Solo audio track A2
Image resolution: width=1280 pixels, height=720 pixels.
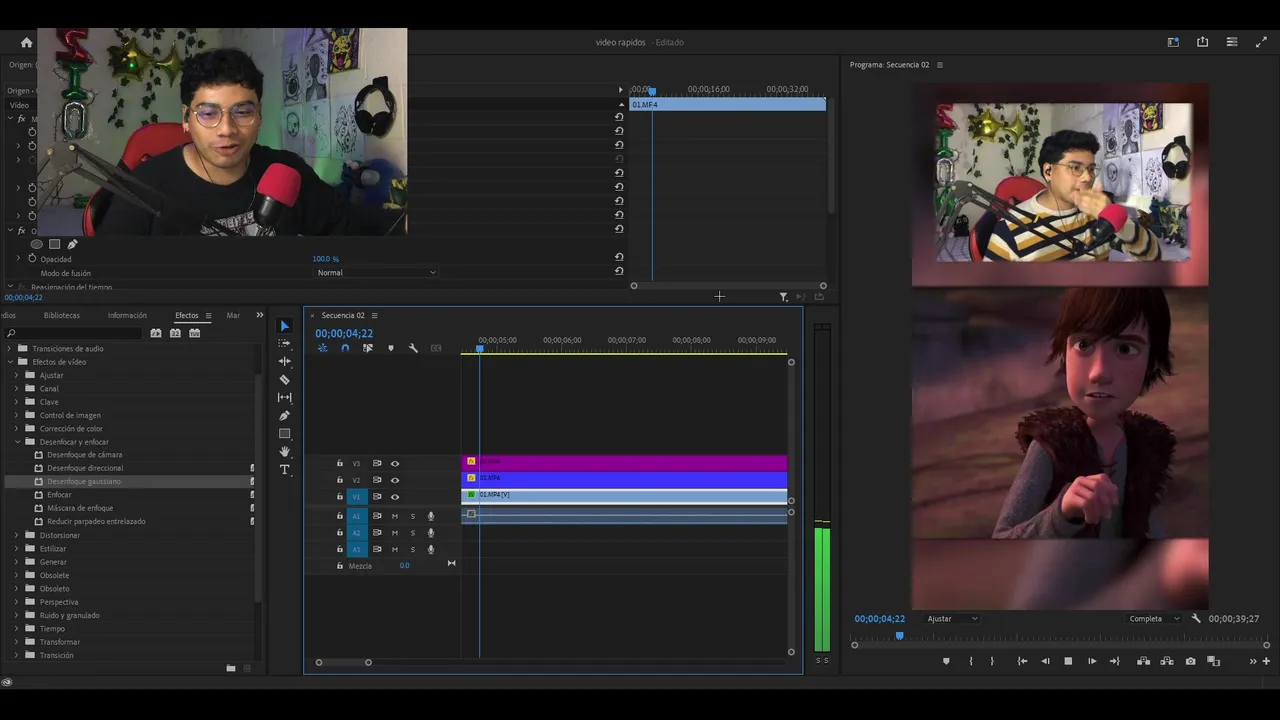click(x=412, y=533)
